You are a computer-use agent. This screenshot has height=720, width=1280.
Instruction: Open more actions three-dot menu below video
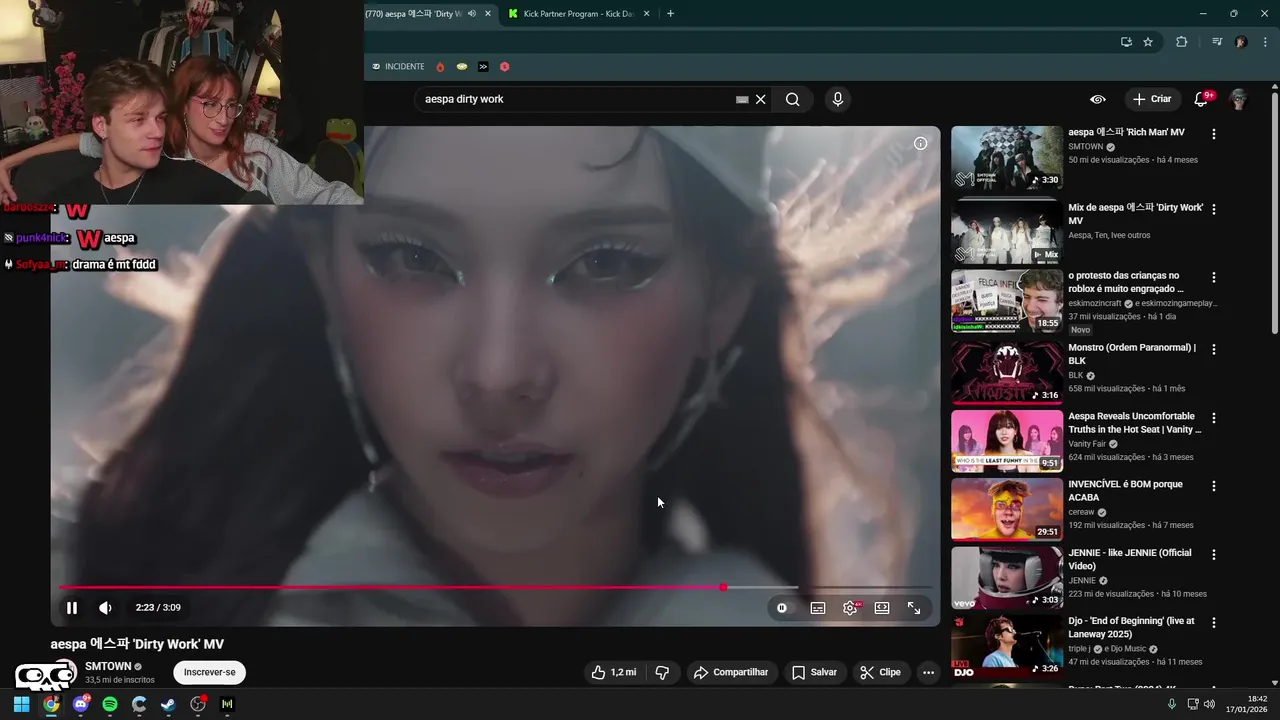click(x=928, y=672)
